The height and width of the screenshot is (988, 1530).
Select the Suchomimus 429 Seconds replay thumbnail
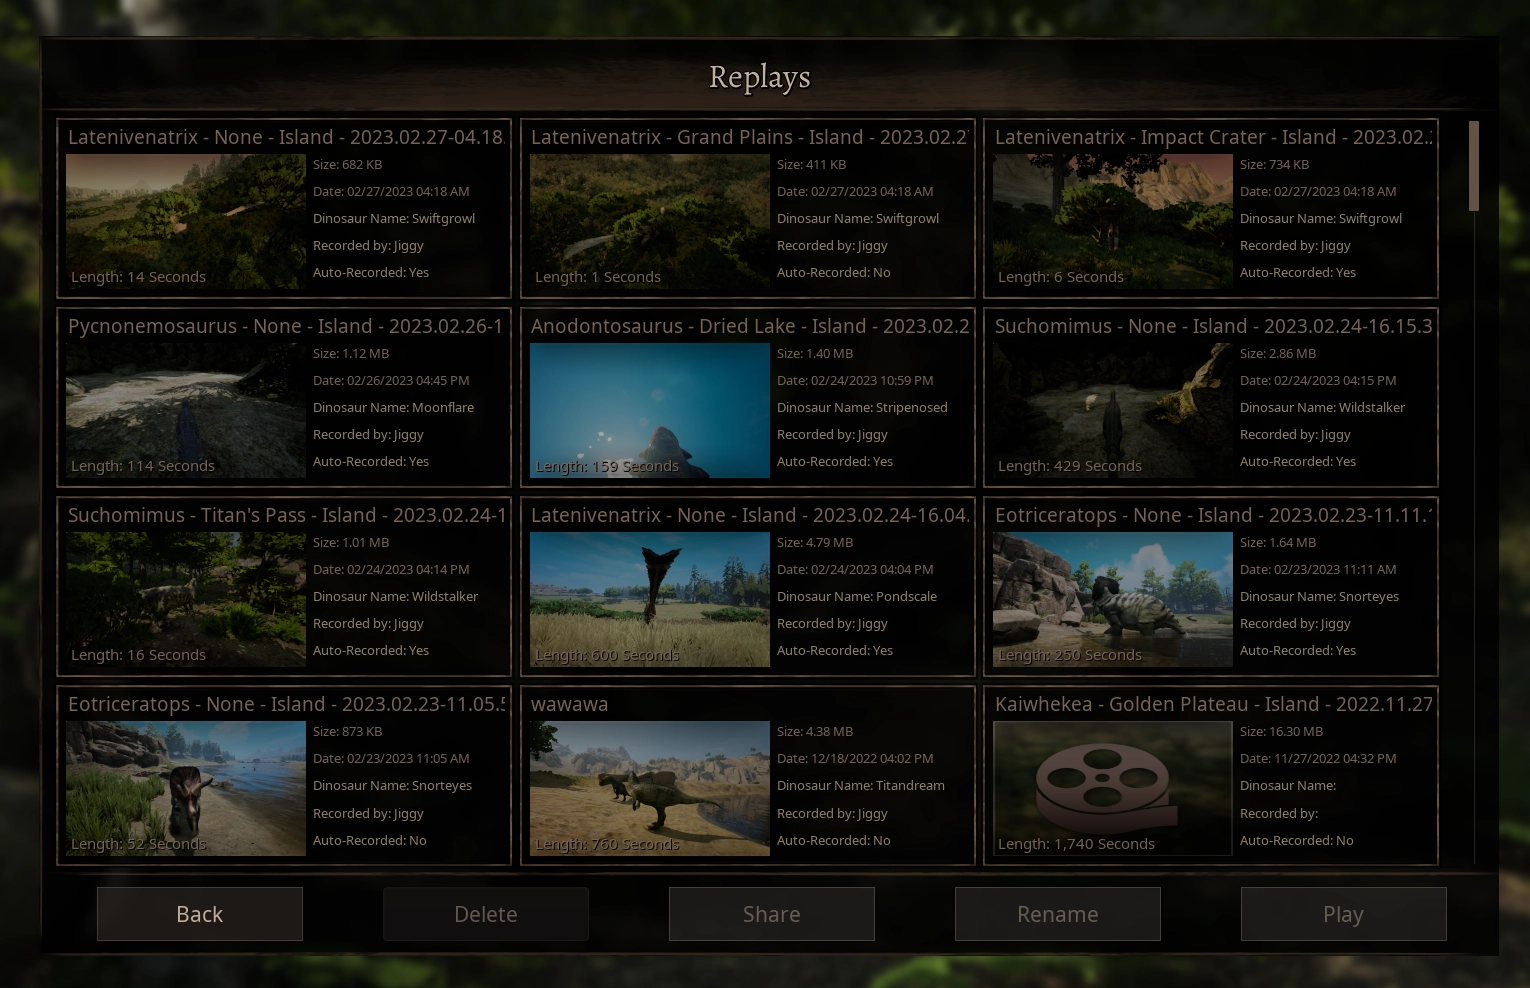click(x=1112, y=410)
